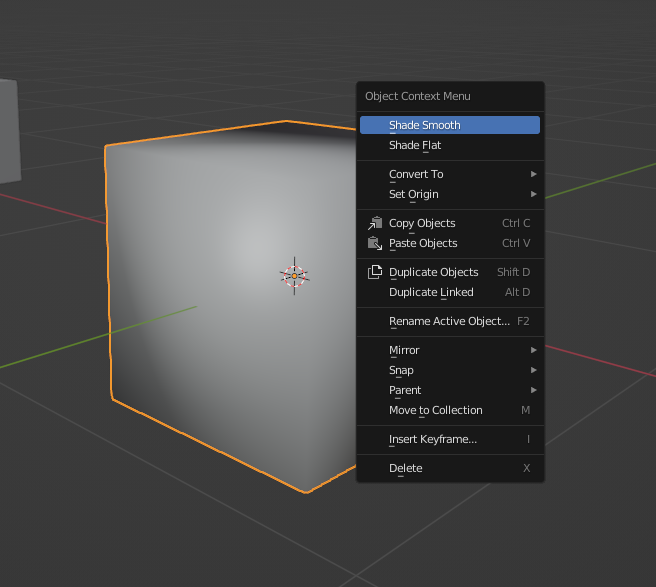Click Object Context Menu title text
This screenshot has height=587, width=656.
tap(418, 96)
